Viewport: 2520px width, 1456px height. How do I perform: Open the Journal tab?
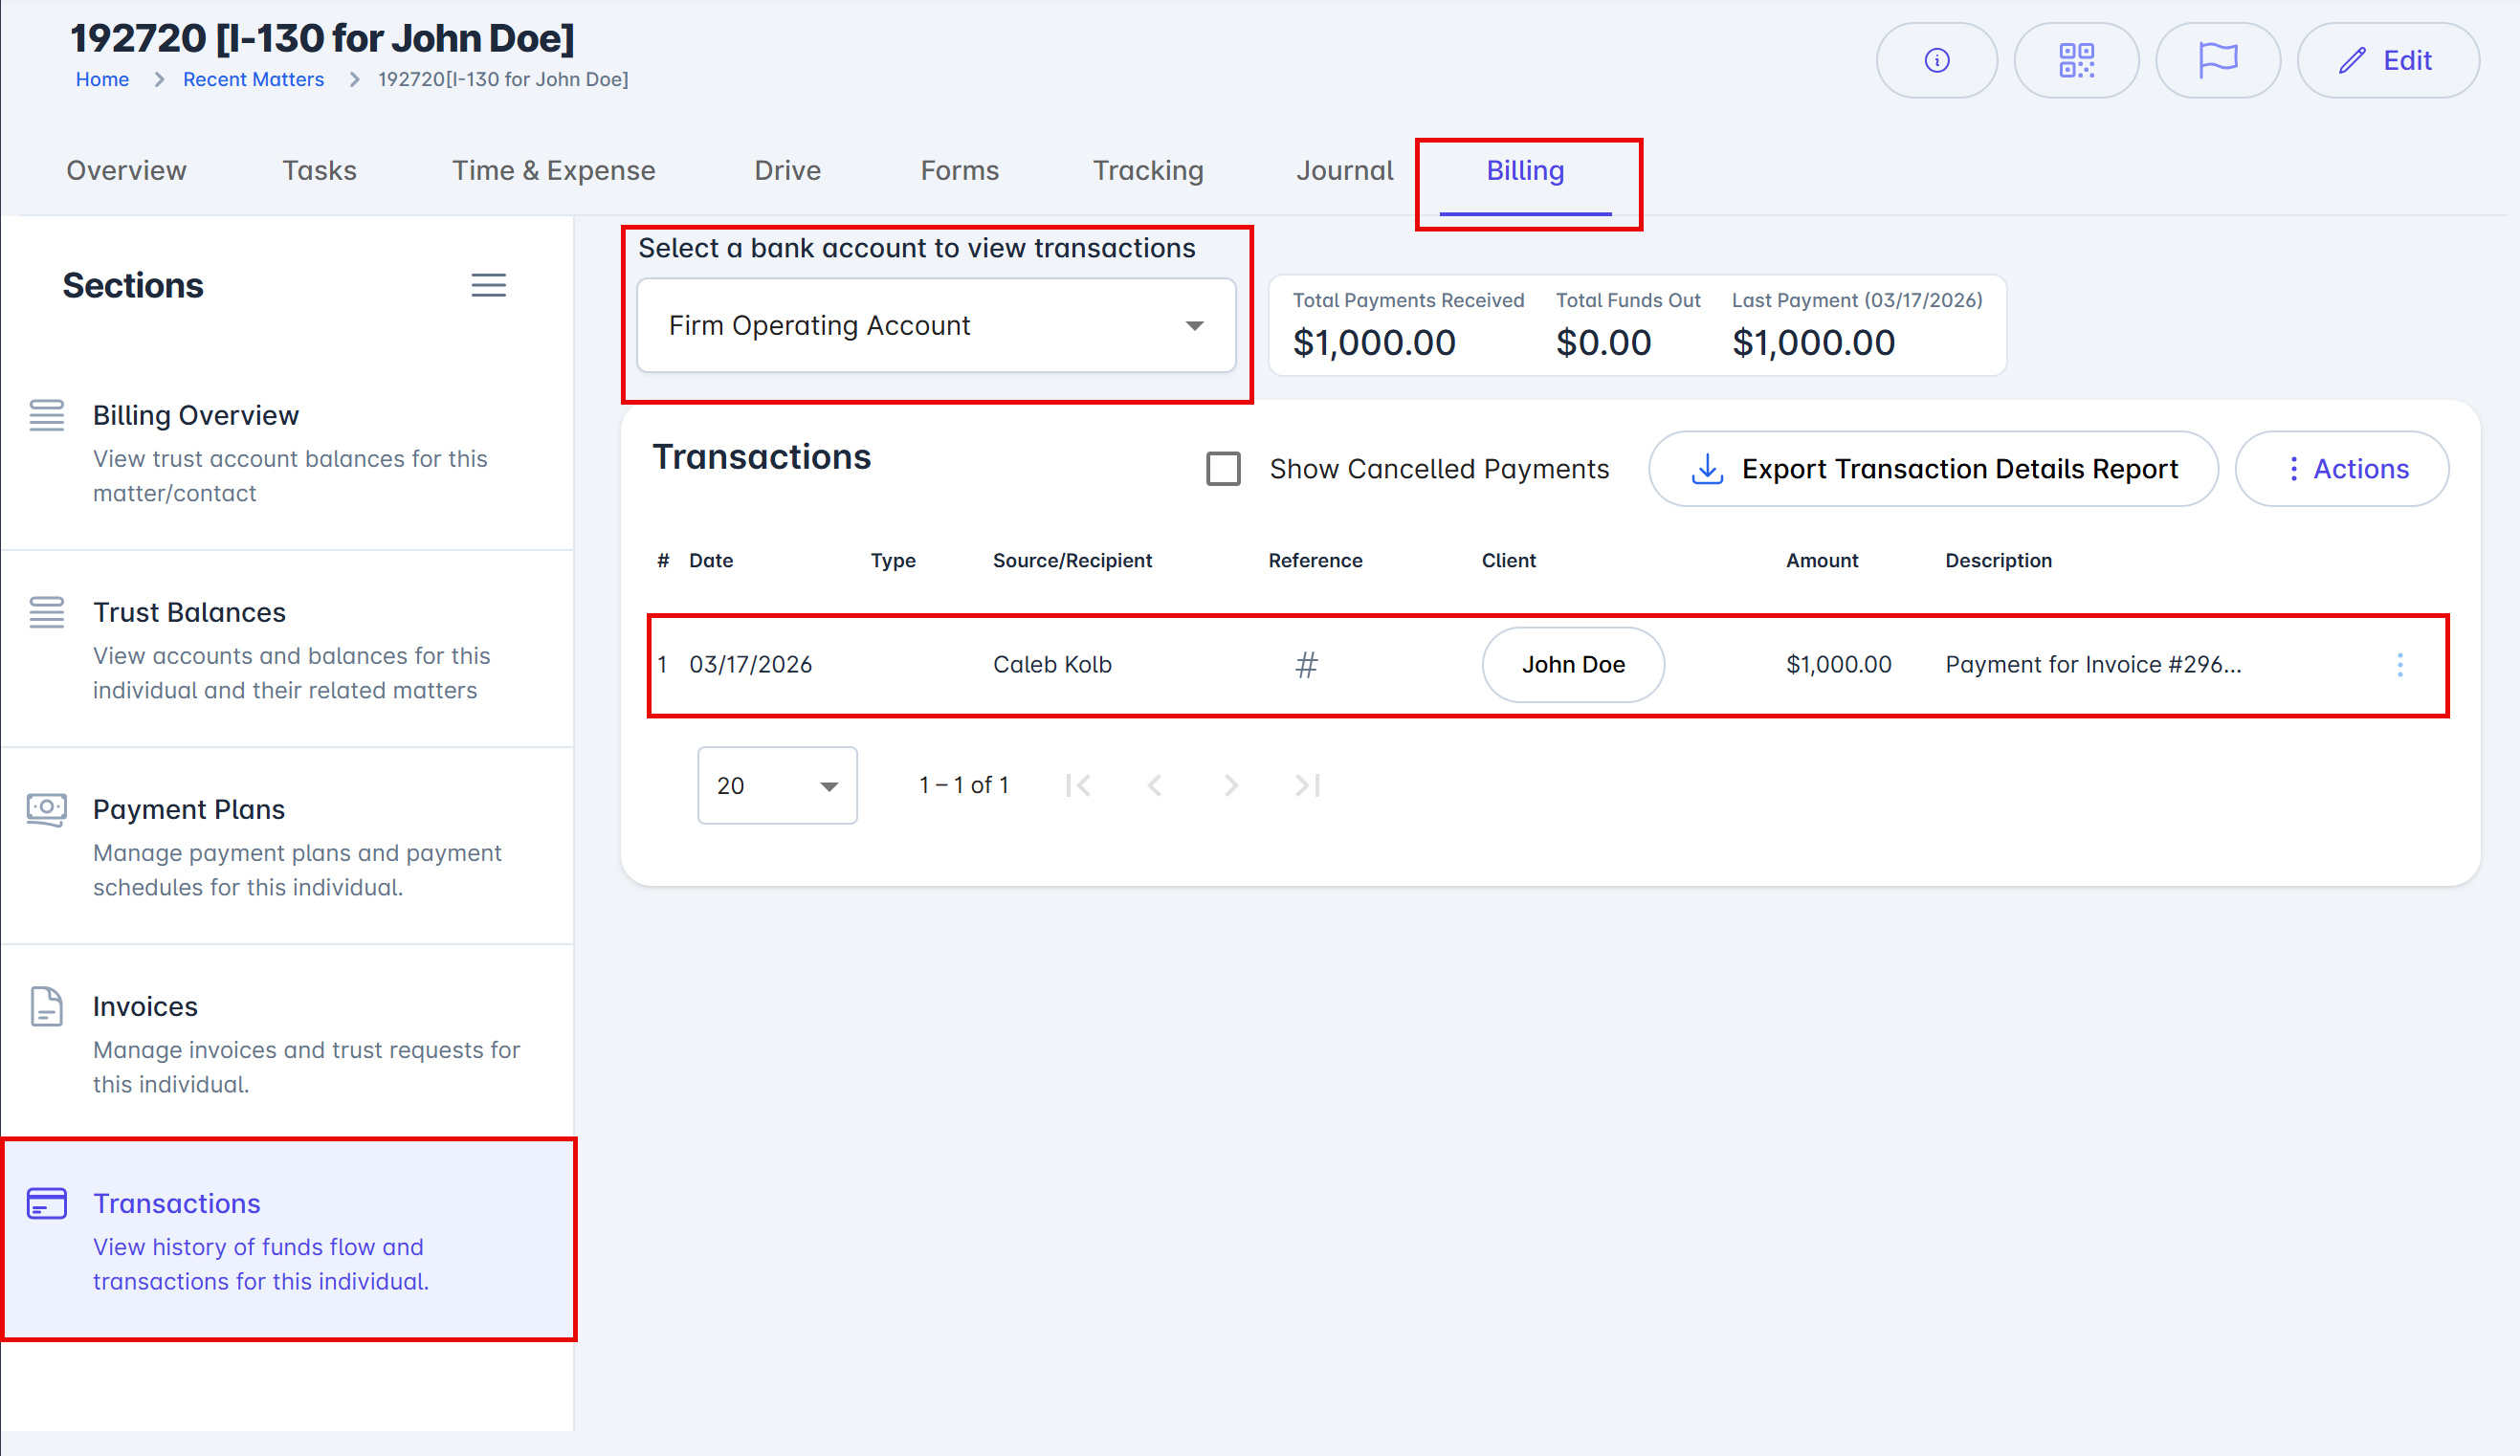[x=1344, y=171]
